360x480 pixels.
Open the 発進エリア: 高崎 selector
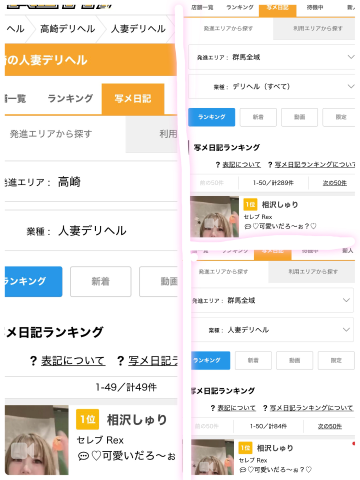point(91,182)
